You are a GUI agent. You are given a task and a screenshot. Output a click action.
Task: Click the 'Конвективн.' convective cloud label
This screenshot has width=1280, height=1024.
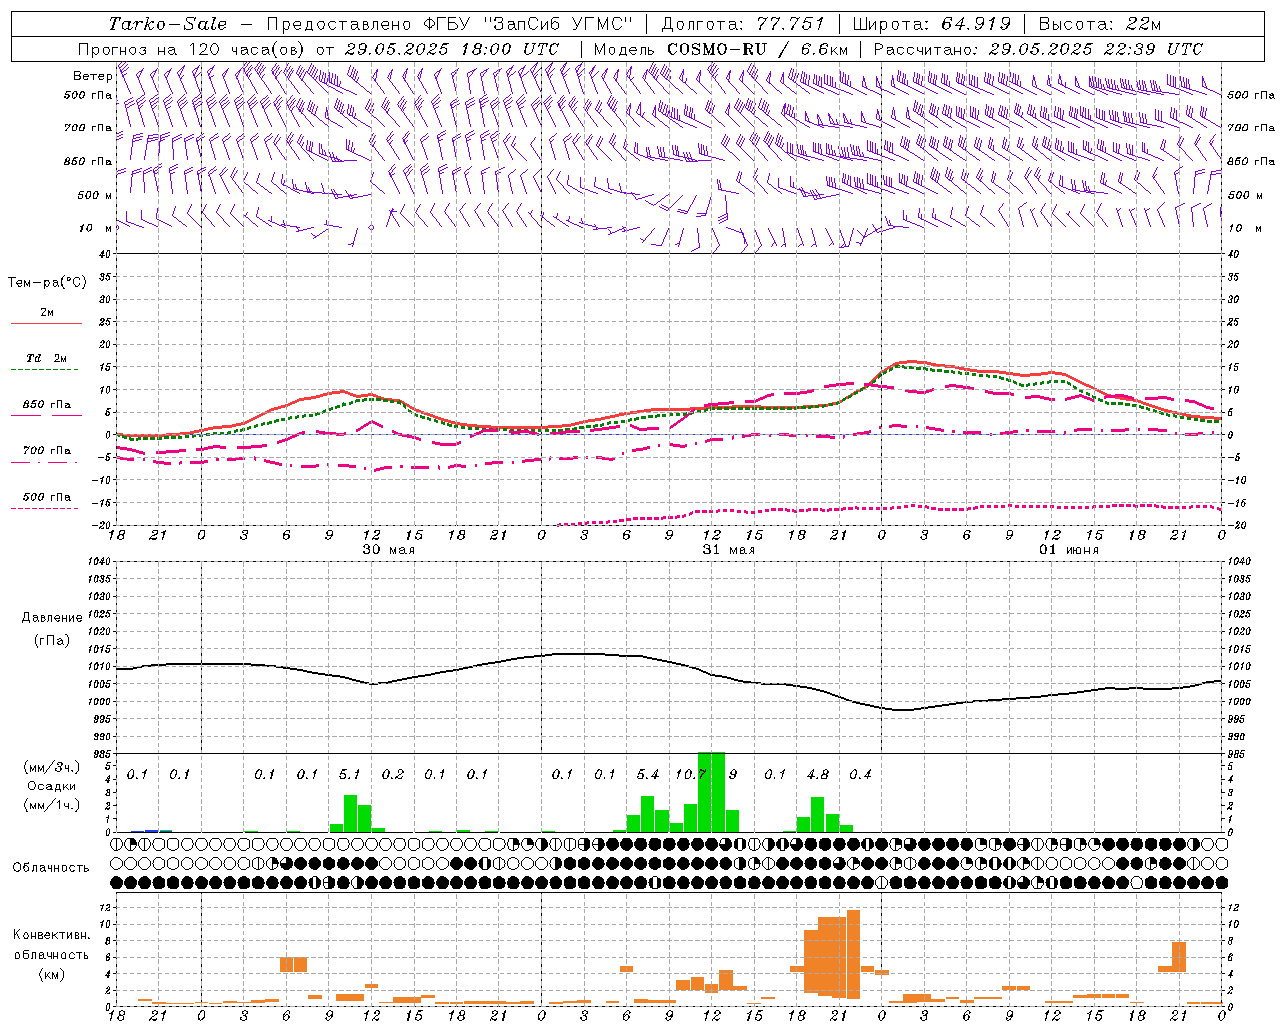pos(51,935)
